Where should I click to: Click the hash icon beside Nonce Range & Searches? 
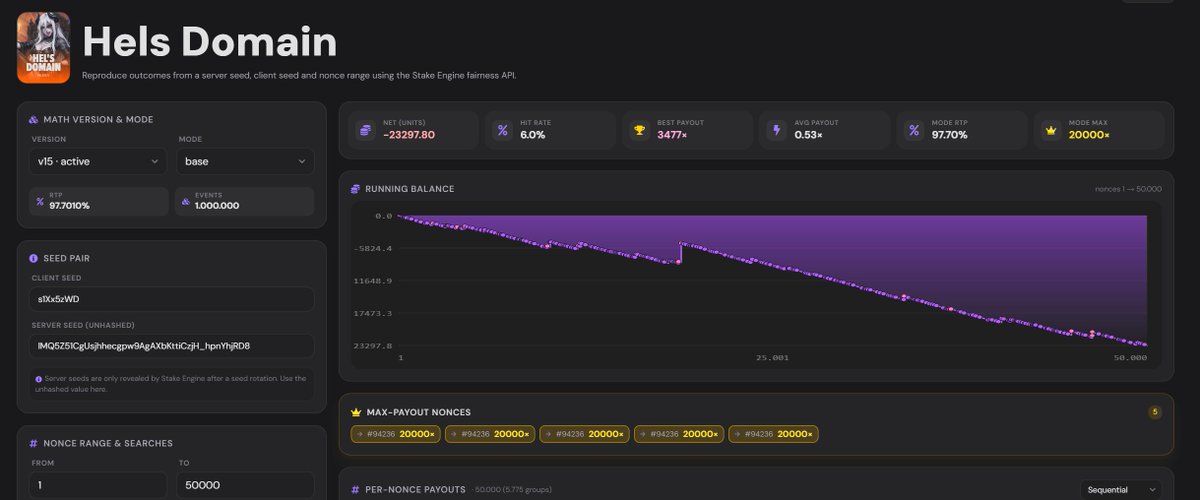coord(34,443)
